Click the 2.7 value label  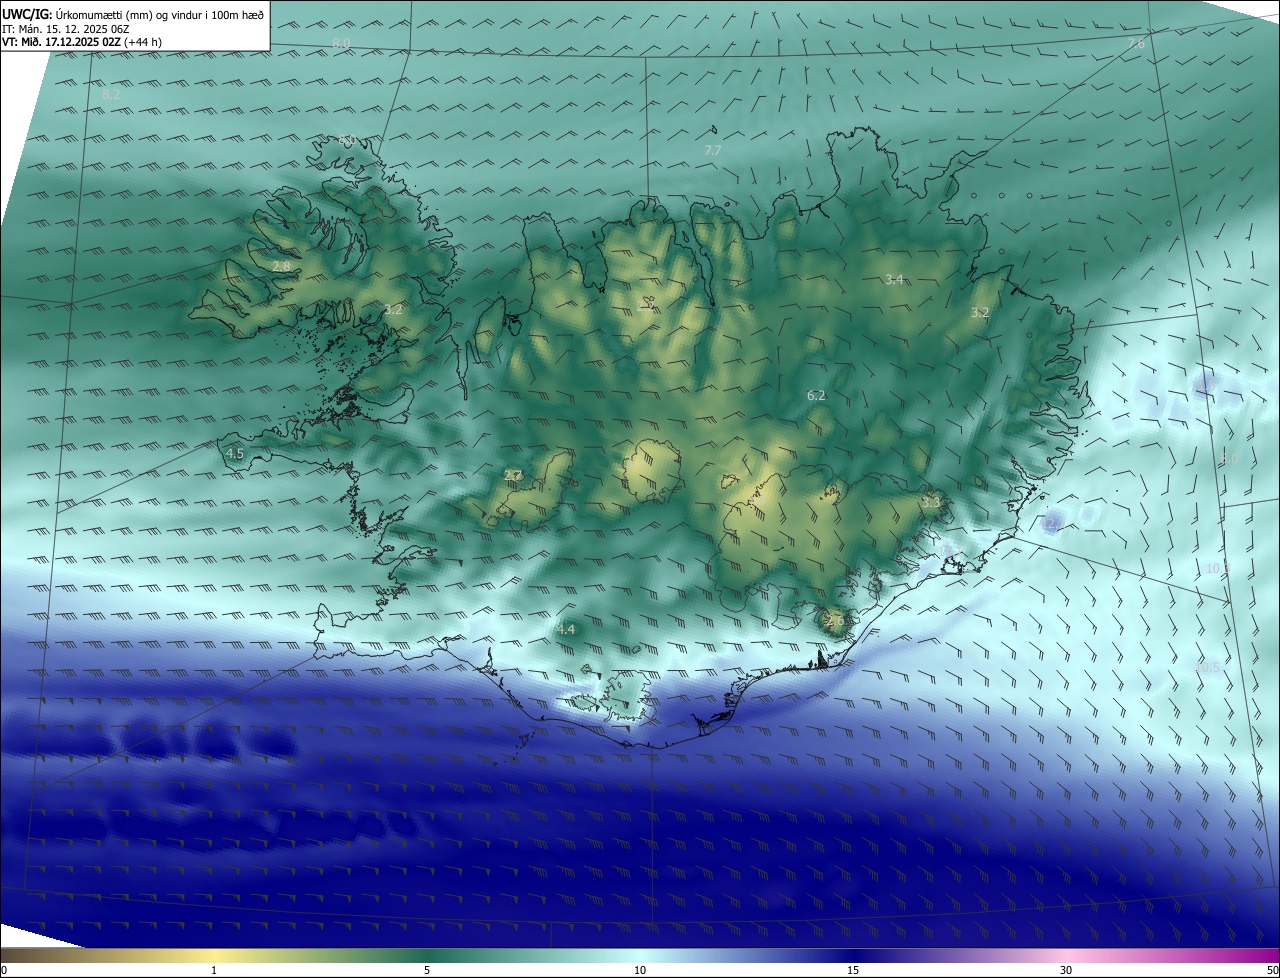point(513,475)
